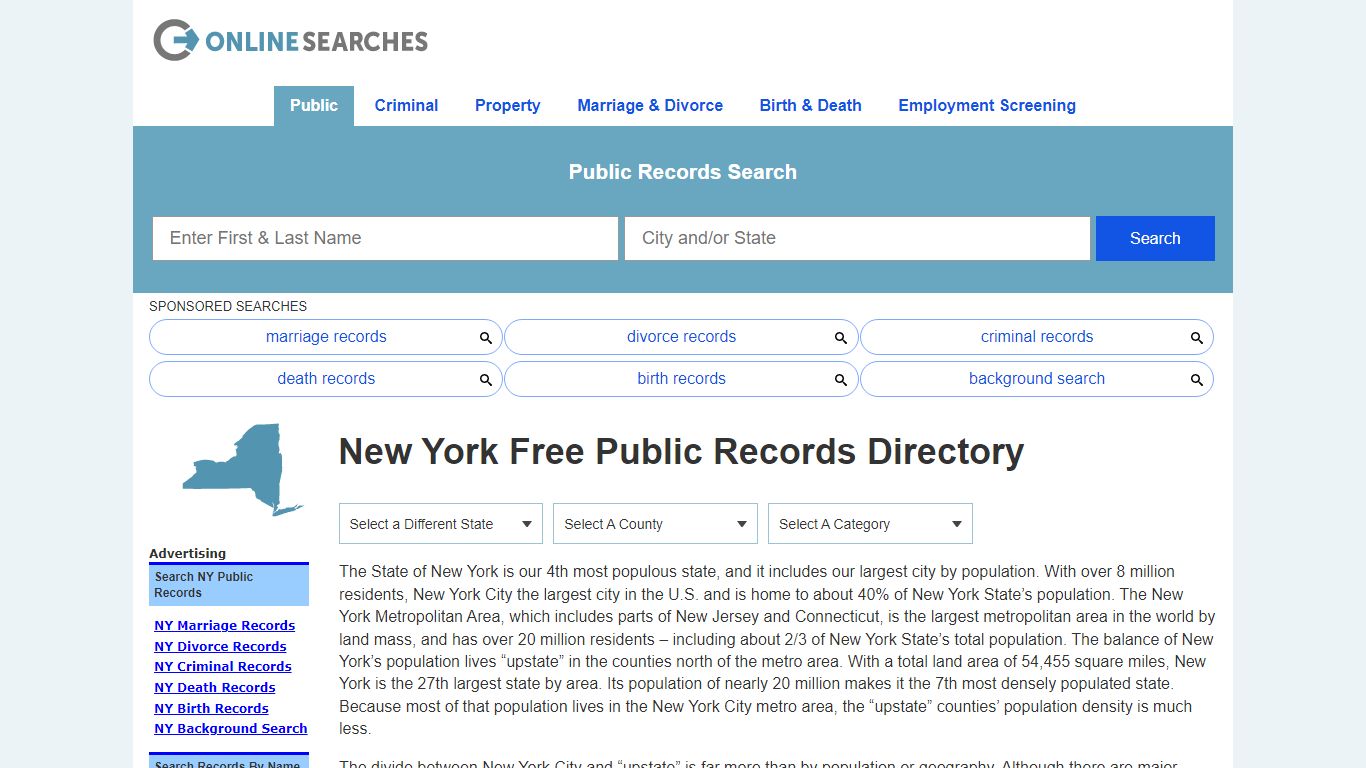Open criminal records sponsored search
1366x768 pixels.
[1037, 337]
